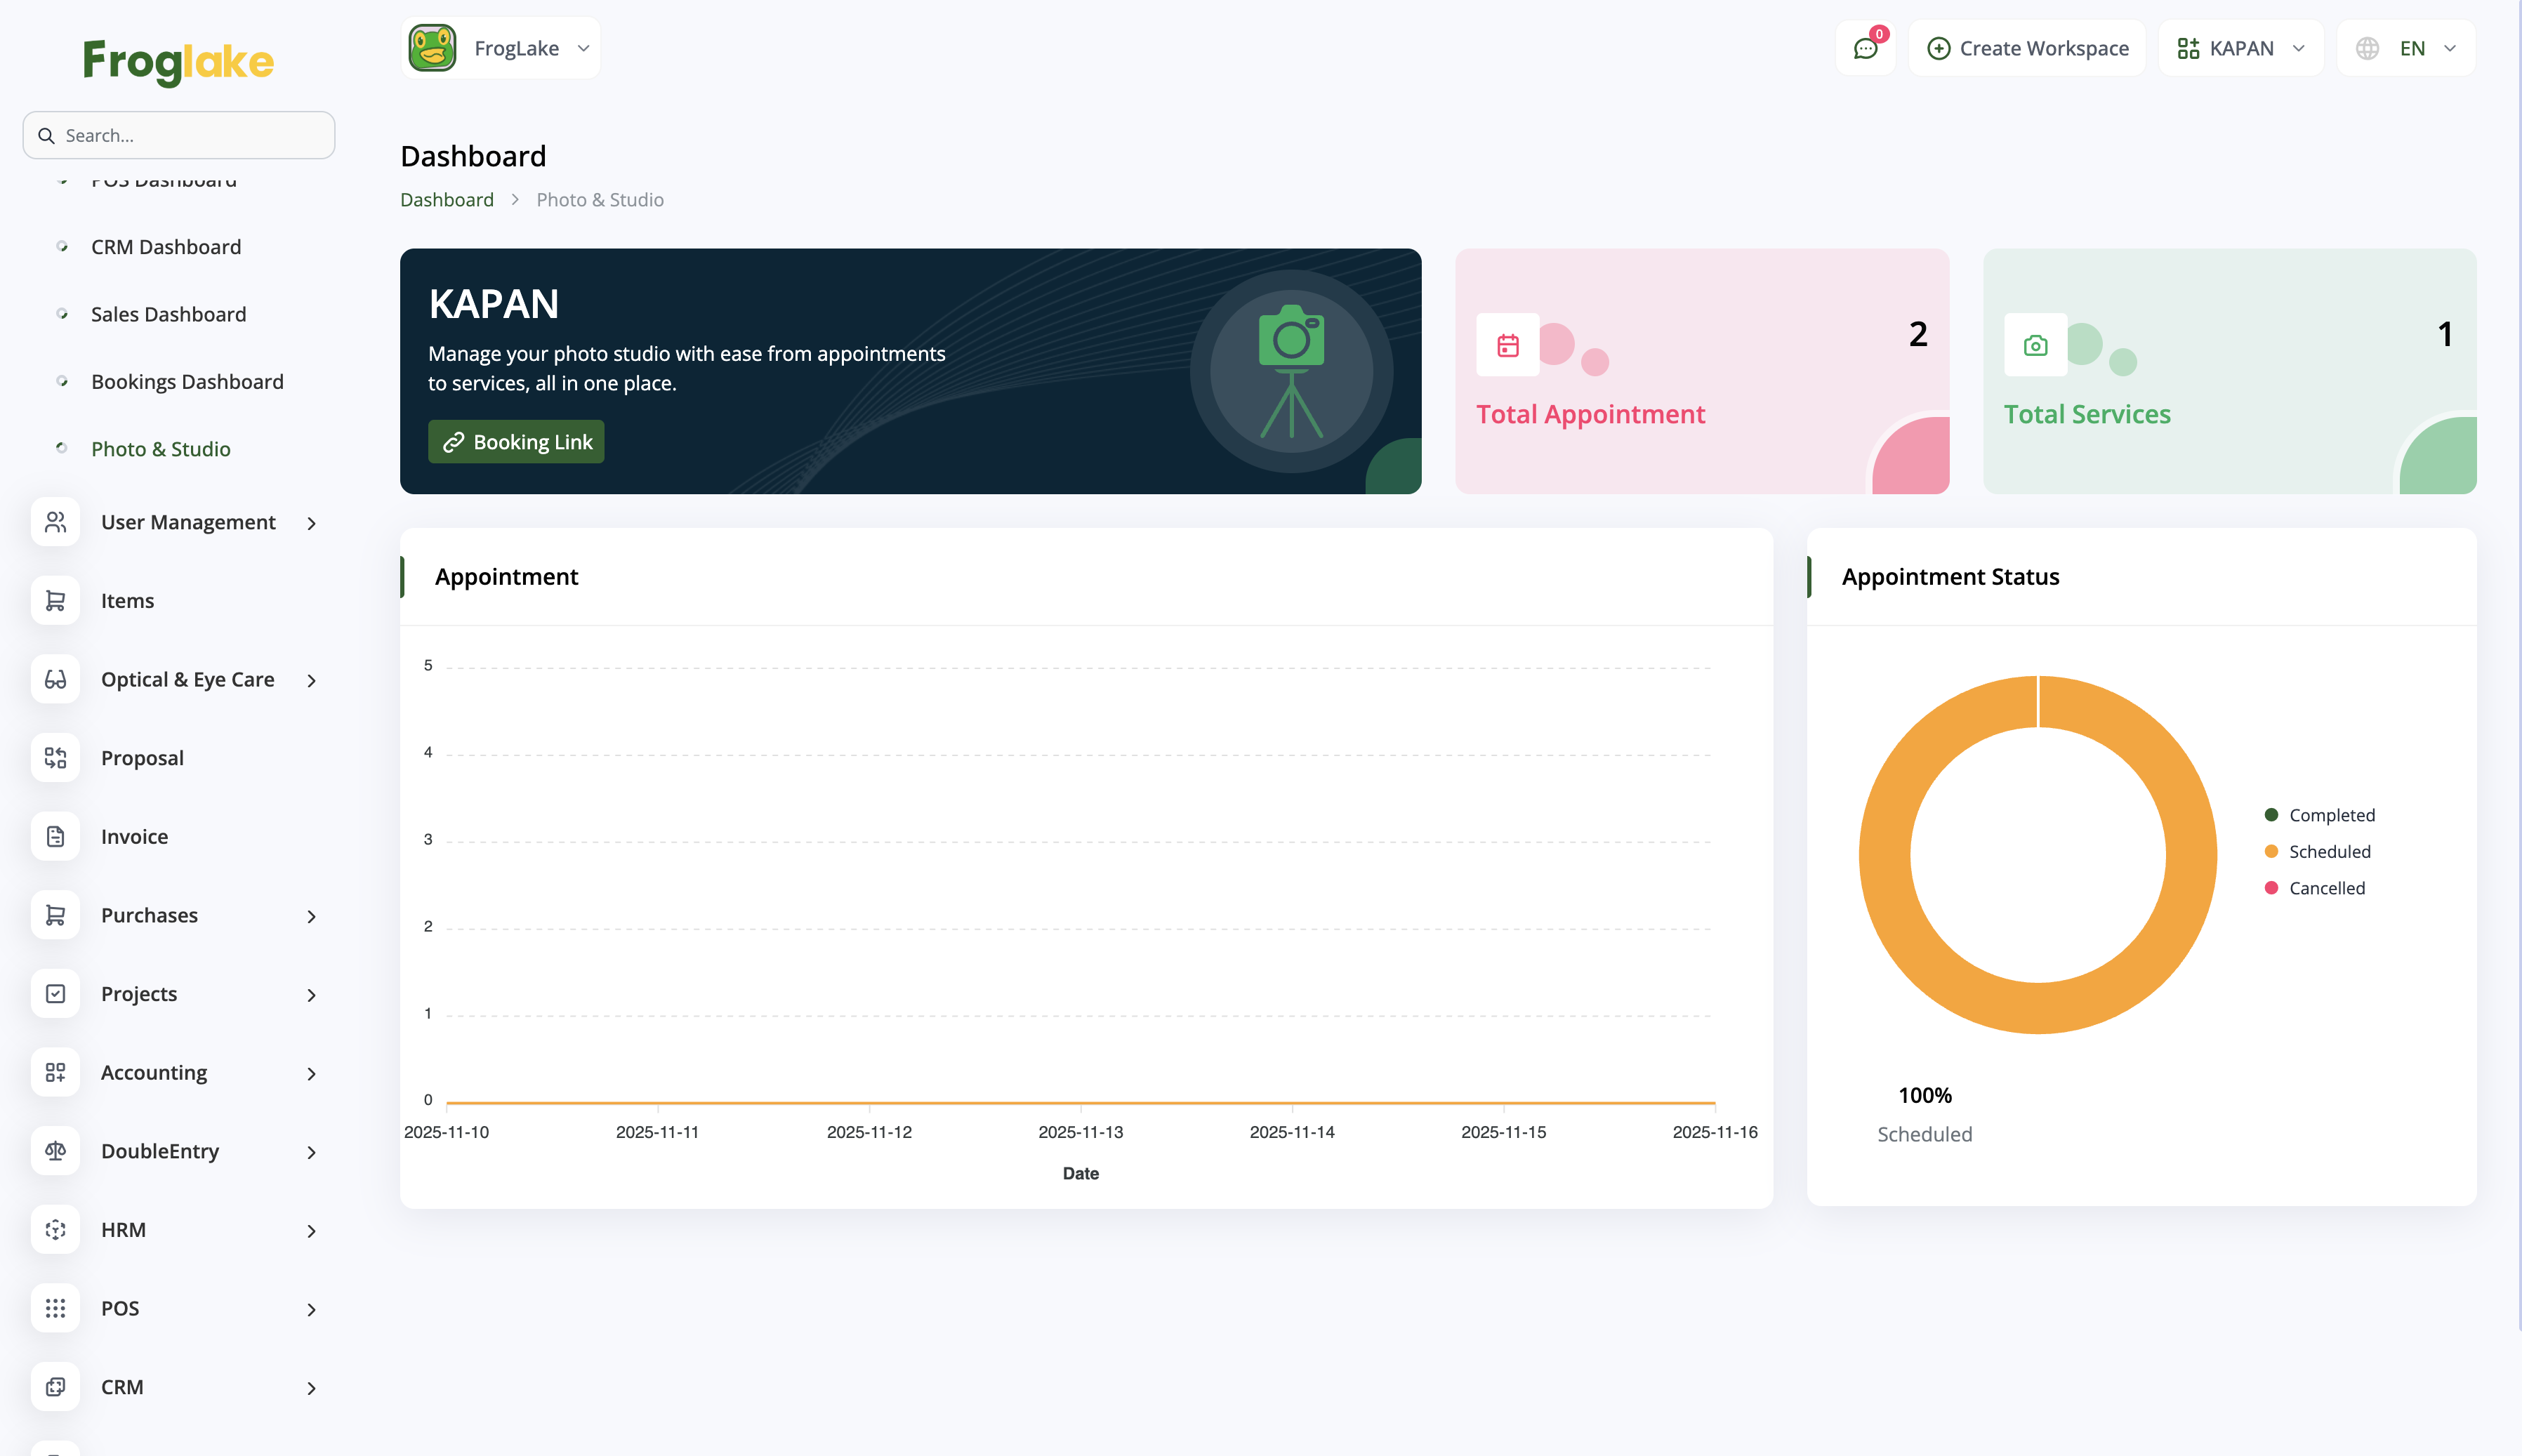Click the Create Workspace button
2522x1456 pixels.
[2027, 49]
